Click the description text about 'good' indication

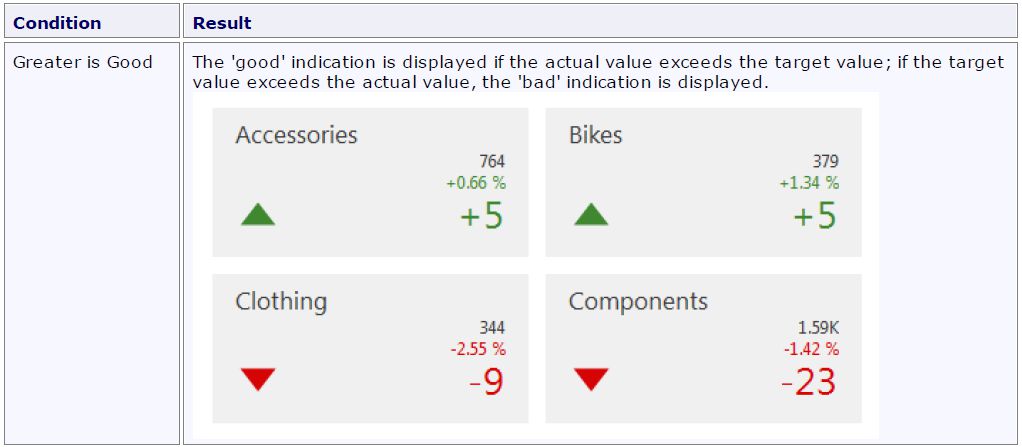click(x=597, y=72)
